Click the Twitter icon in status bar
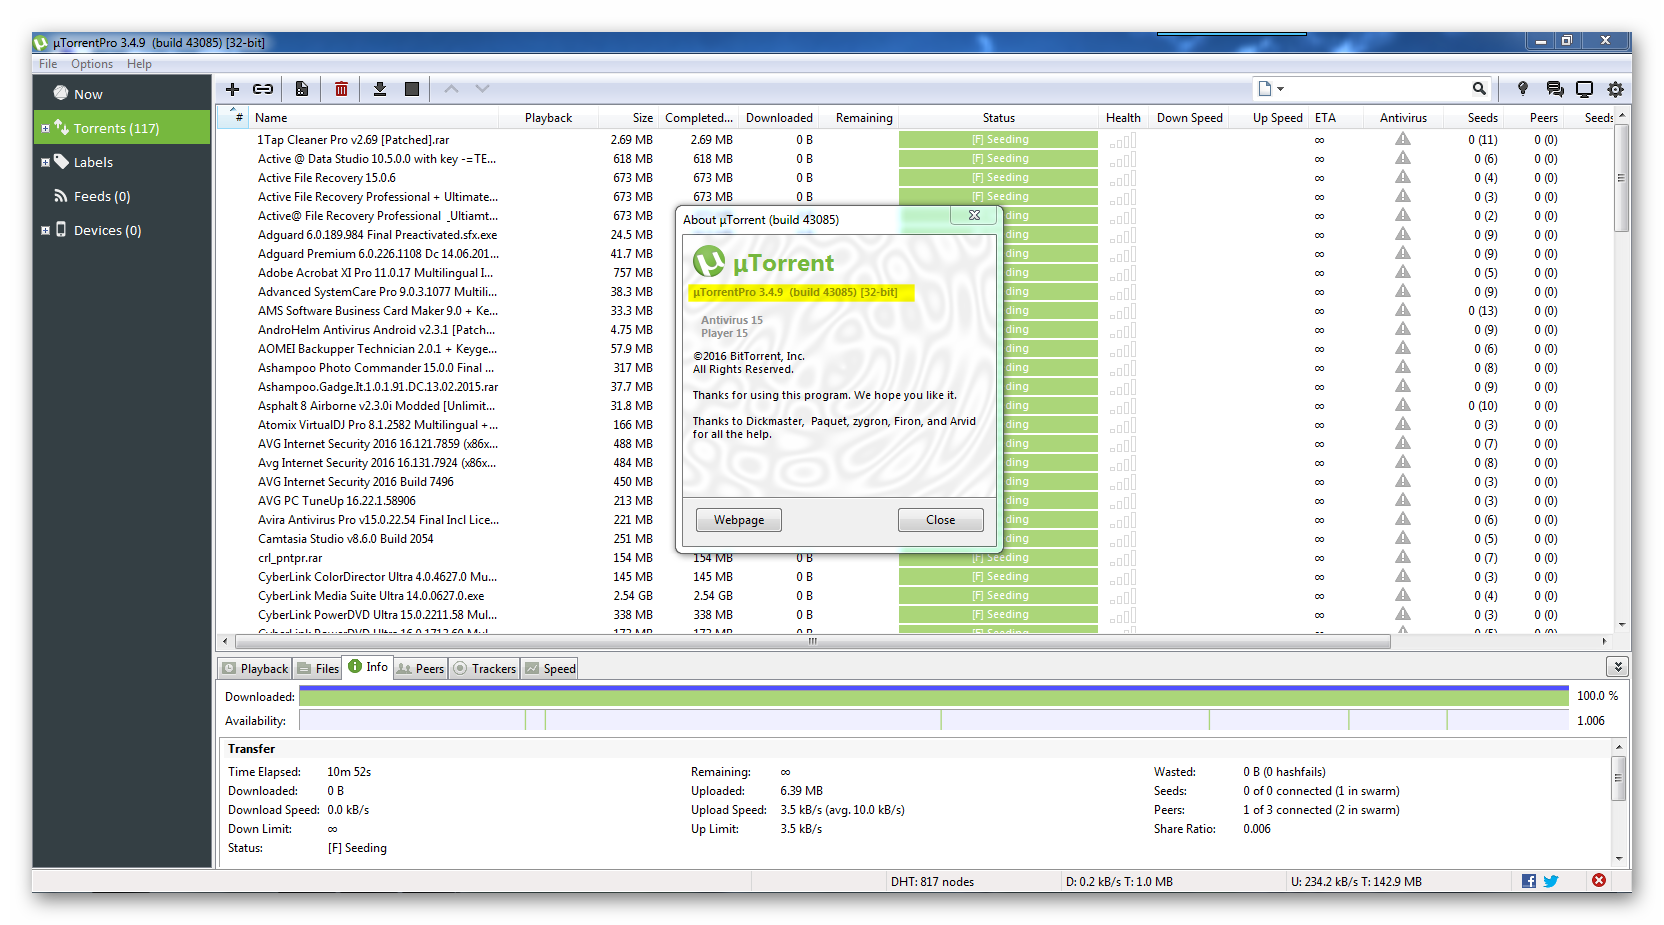Image resolution: width=1664 pixels, height=925 pixels. [x=1551, y=881]
